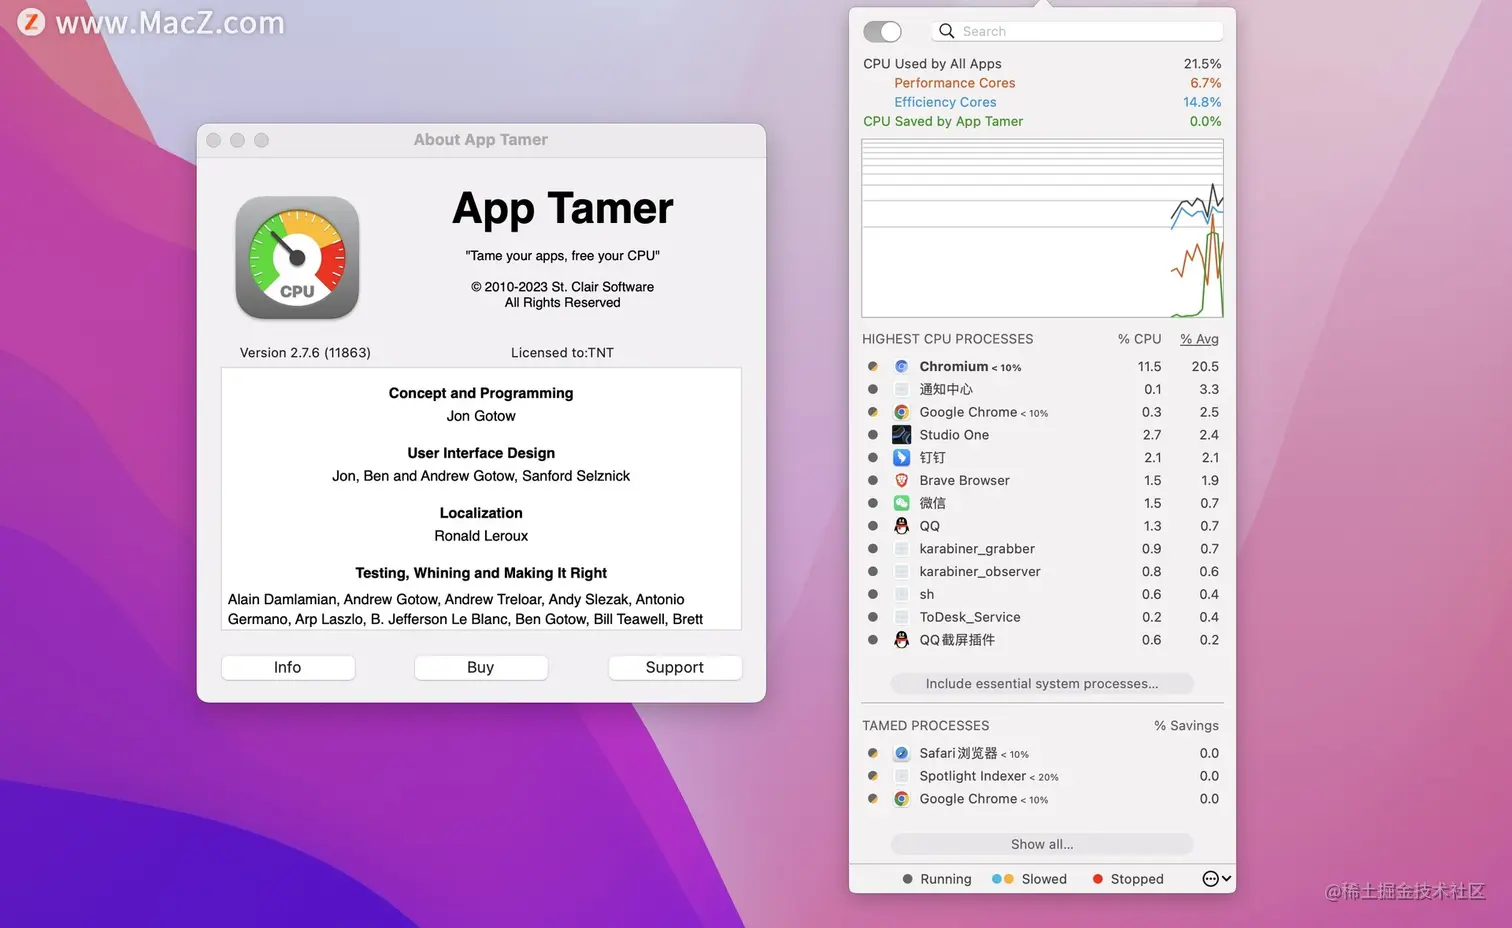Screen dimensions: 1512x928
Task: Select the Spotlight Indexer process name
Action: 972,776
